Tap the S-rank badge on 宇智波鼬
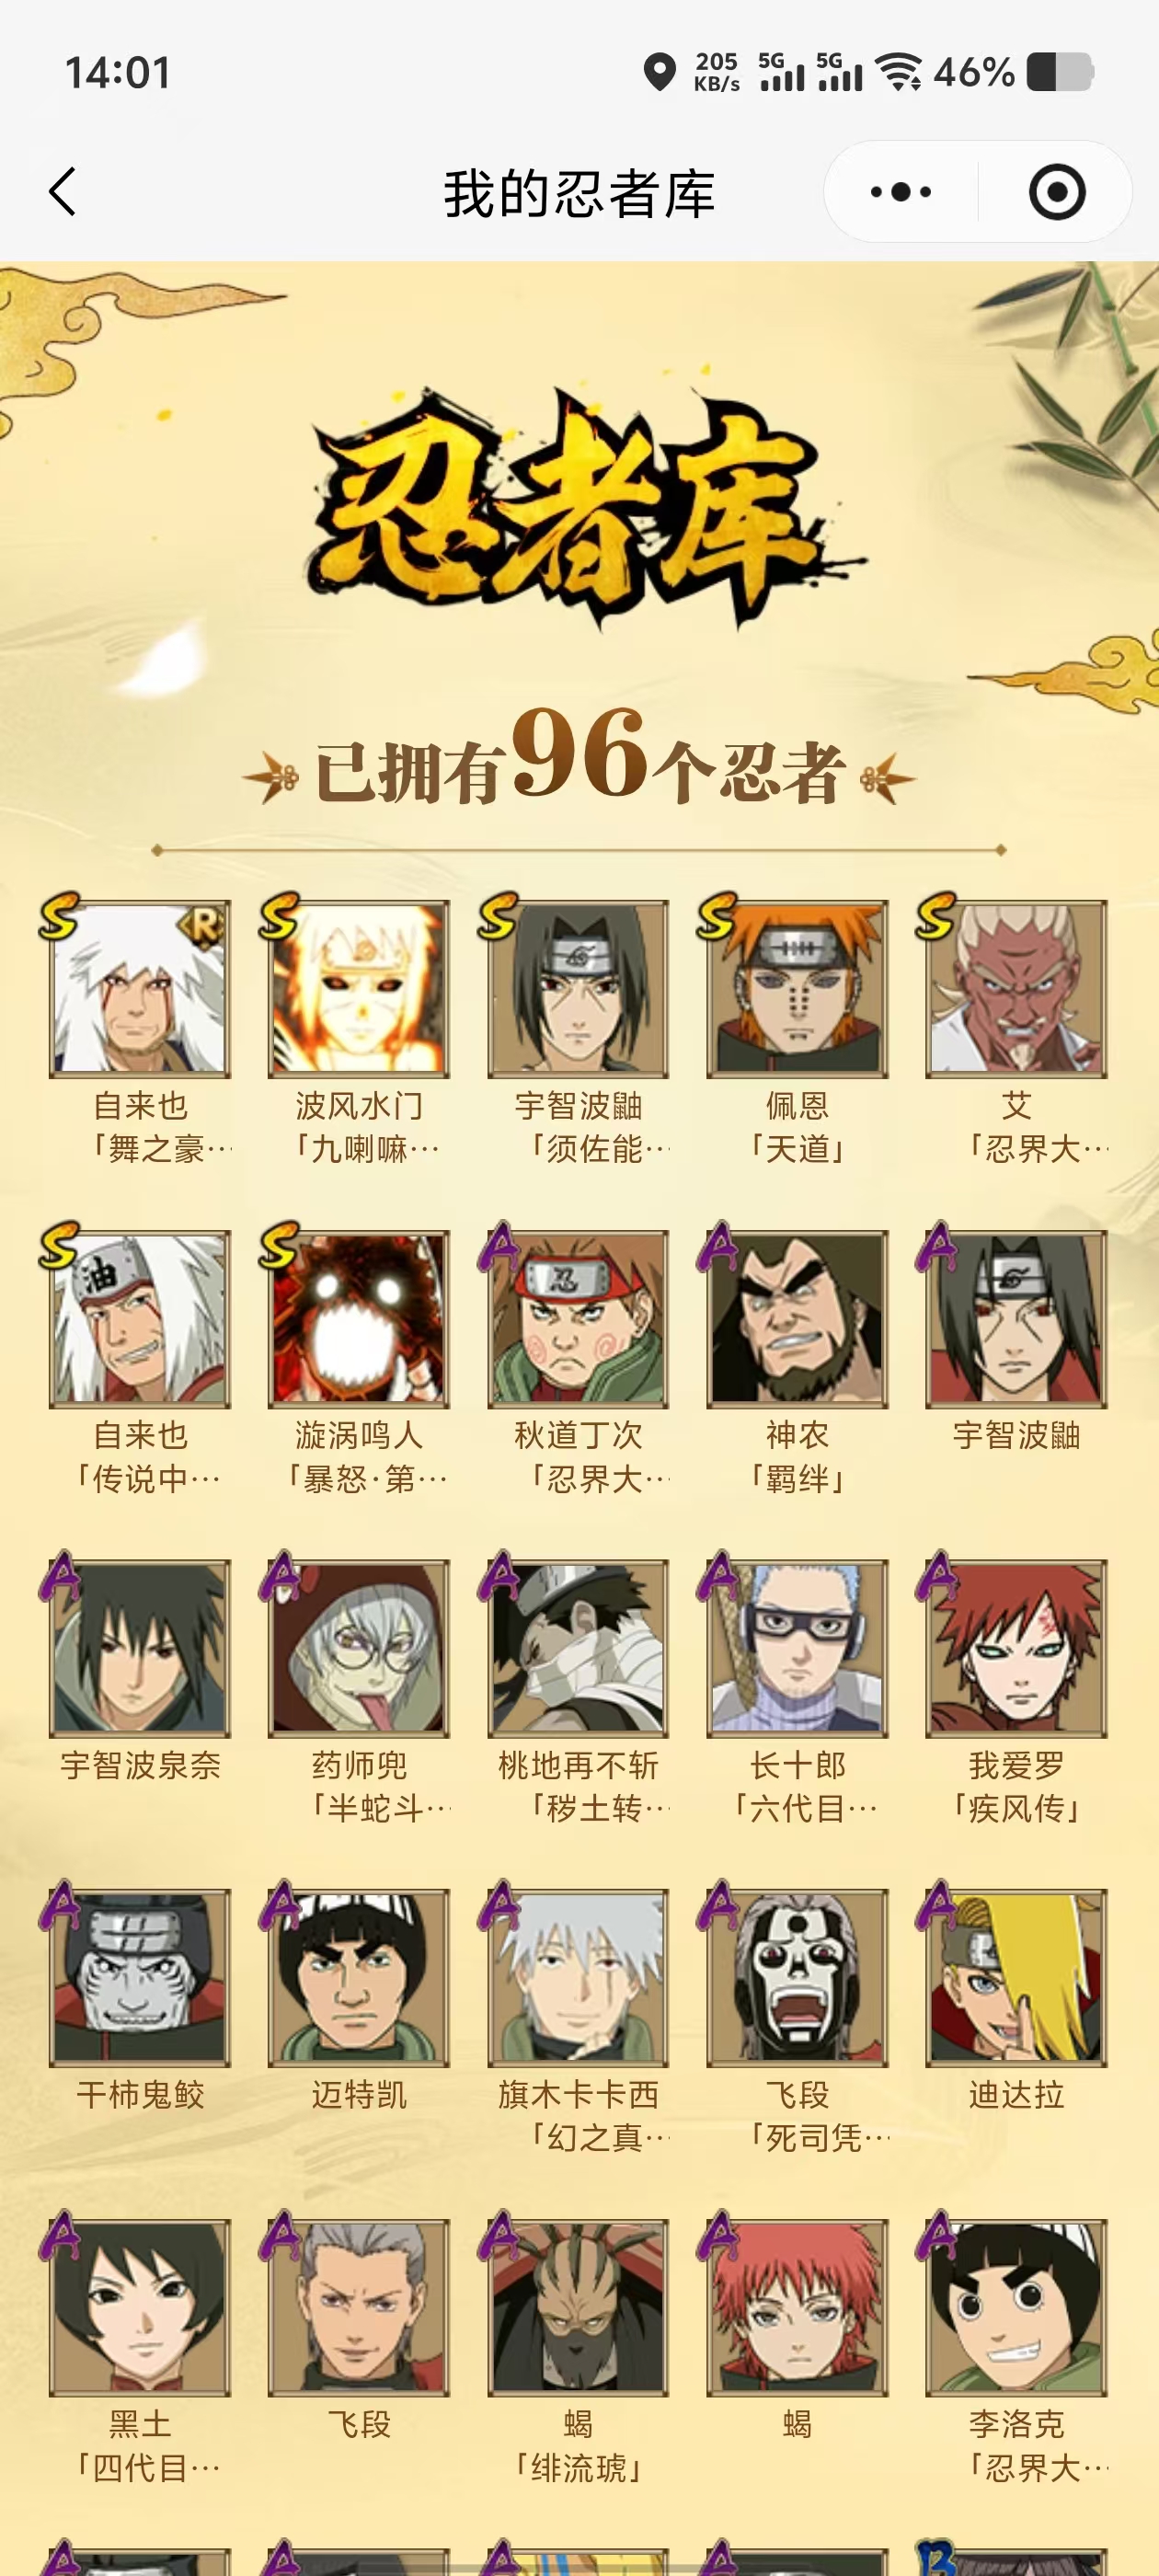Viewport: 1159px width, 2576px height. click(x=498, y=916)
